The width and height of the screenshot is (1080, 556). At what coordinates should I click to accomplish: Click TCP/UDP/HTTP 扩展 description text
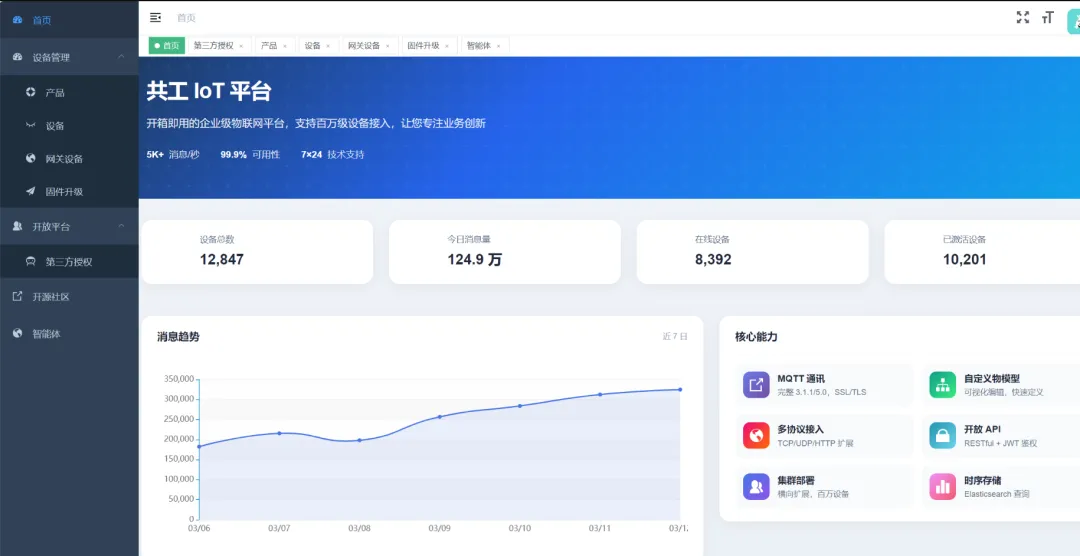point(816,443)
